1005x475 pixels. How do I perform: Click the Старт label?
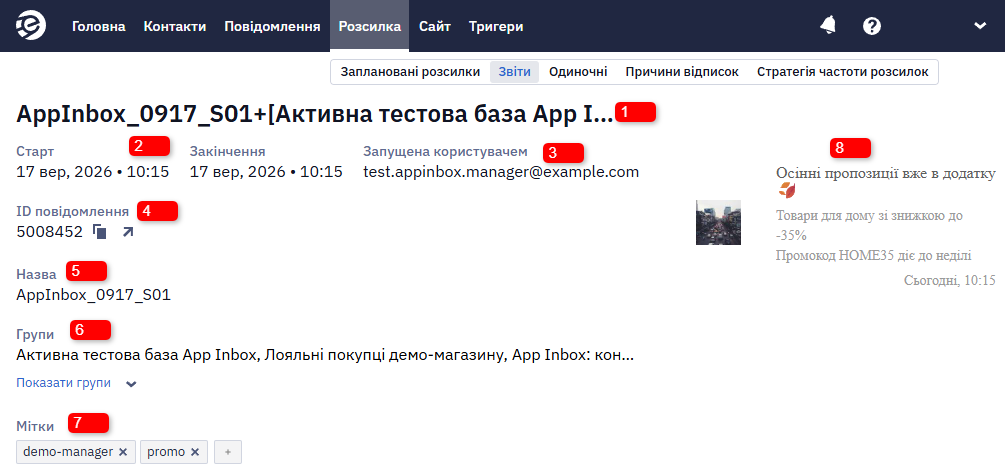pyautogui.click(x=35, y=151)
